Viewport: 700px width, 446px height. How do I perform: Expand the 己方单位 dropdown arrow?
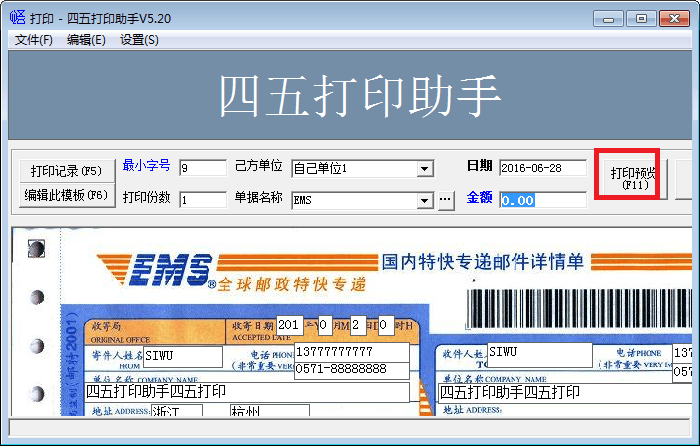(425, 169)
